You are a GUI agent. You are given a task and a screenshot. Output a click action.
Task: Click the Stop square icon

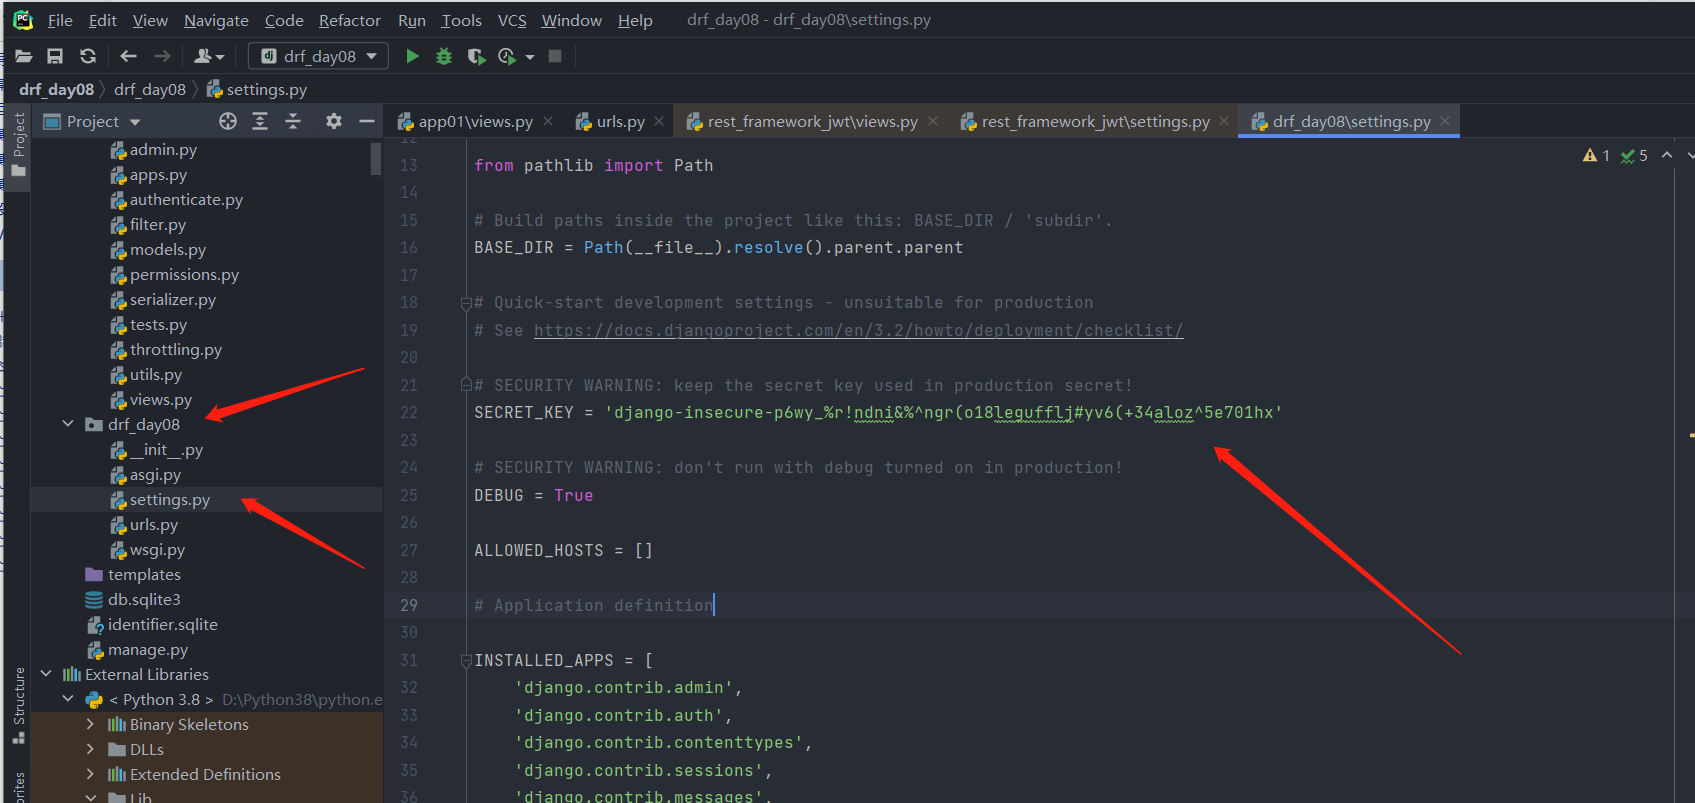tap(555, 56)
